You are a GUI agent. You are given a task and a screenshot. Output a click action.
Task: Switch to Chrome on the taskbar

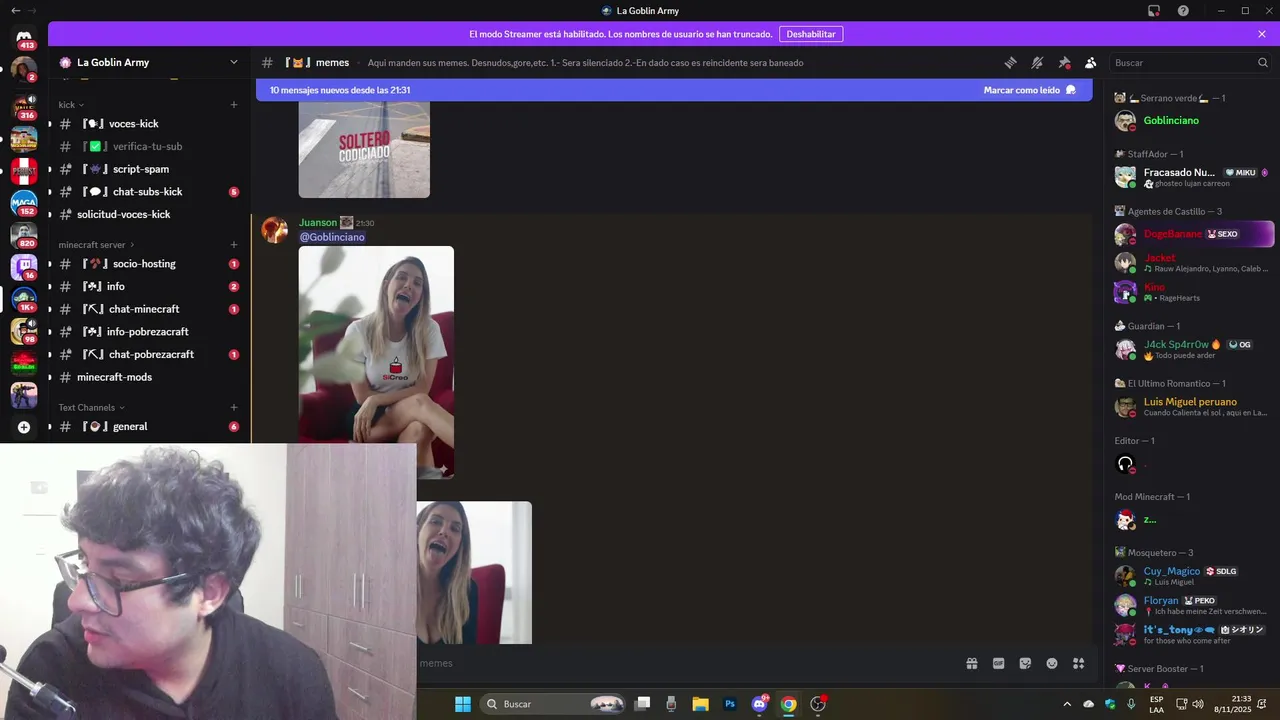click(788, 704)
